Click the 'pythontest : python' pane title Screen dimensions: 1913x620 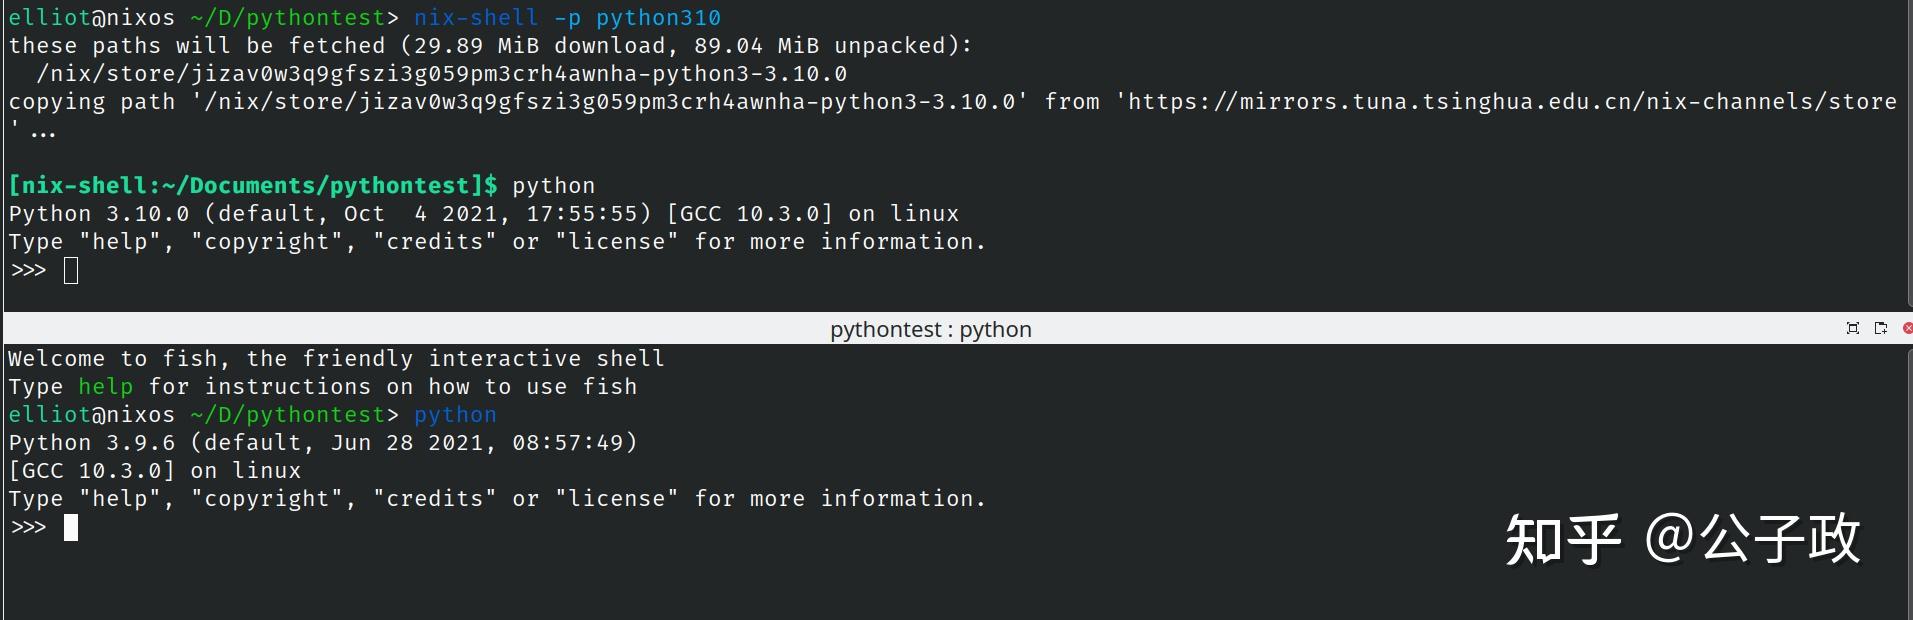point(930,329)
